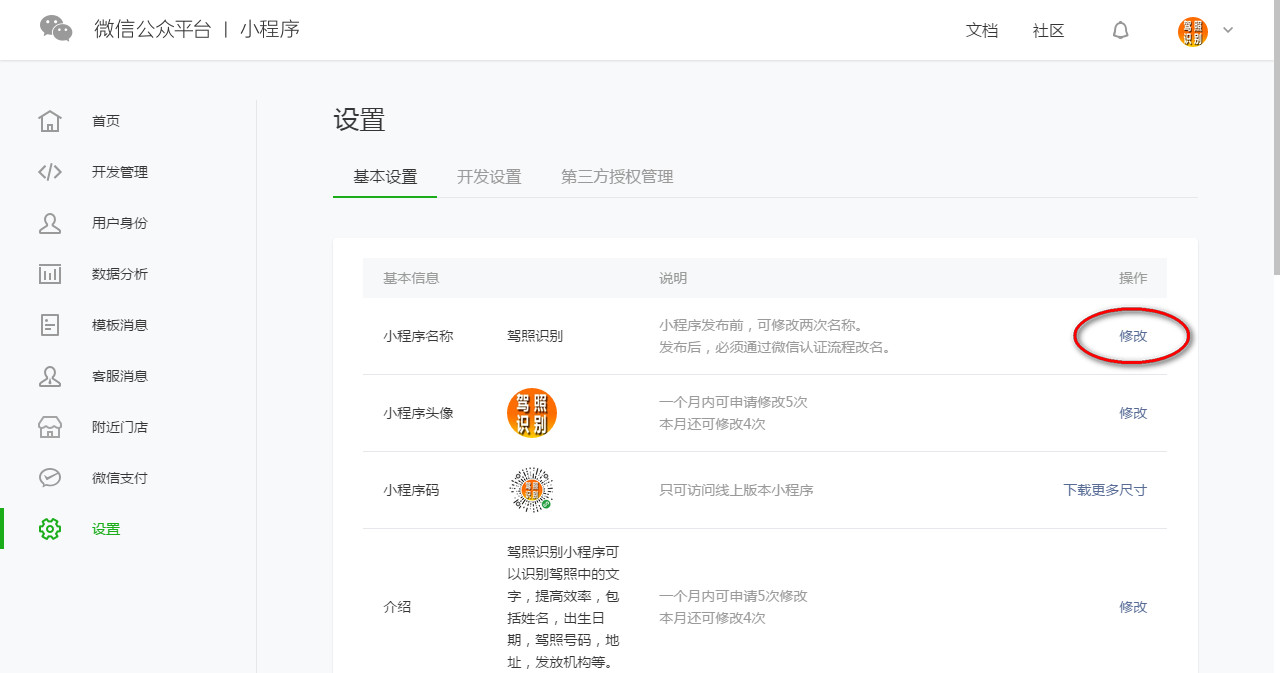Click the 介绍 row label

click(x=397, y=607)
